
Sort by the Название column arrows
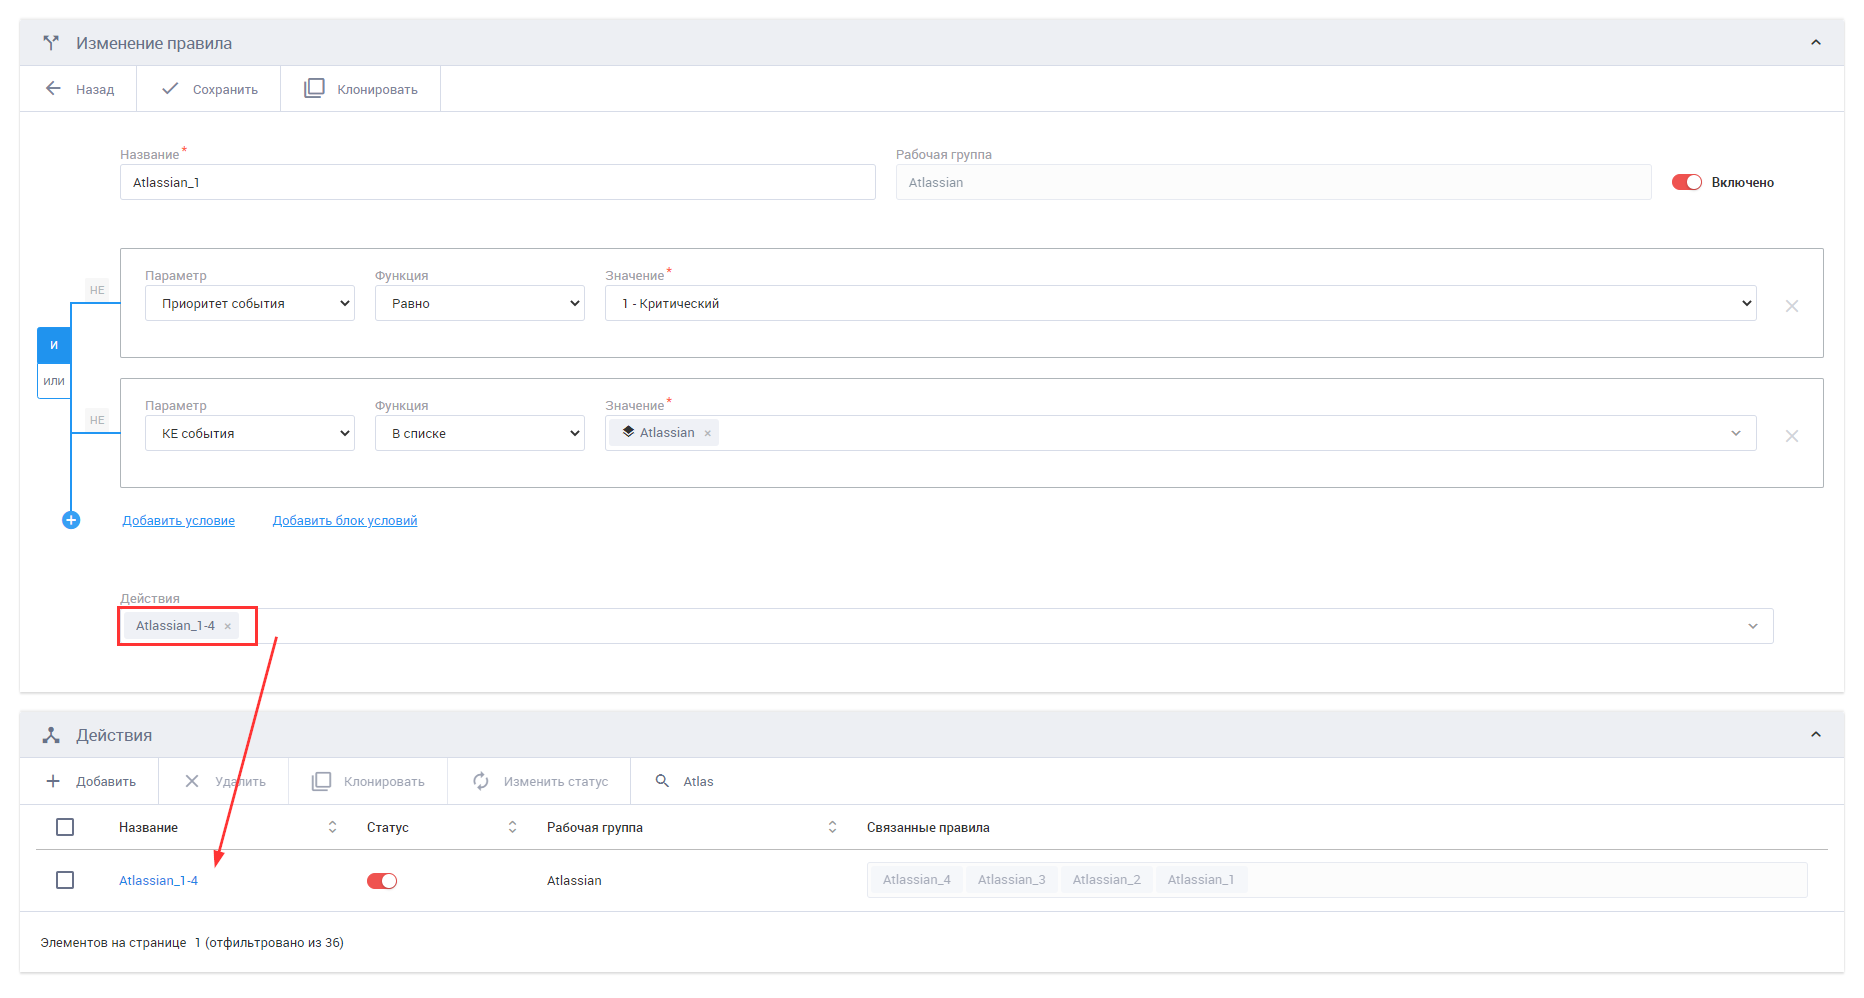pyautogui.click(x=332, y=827)
